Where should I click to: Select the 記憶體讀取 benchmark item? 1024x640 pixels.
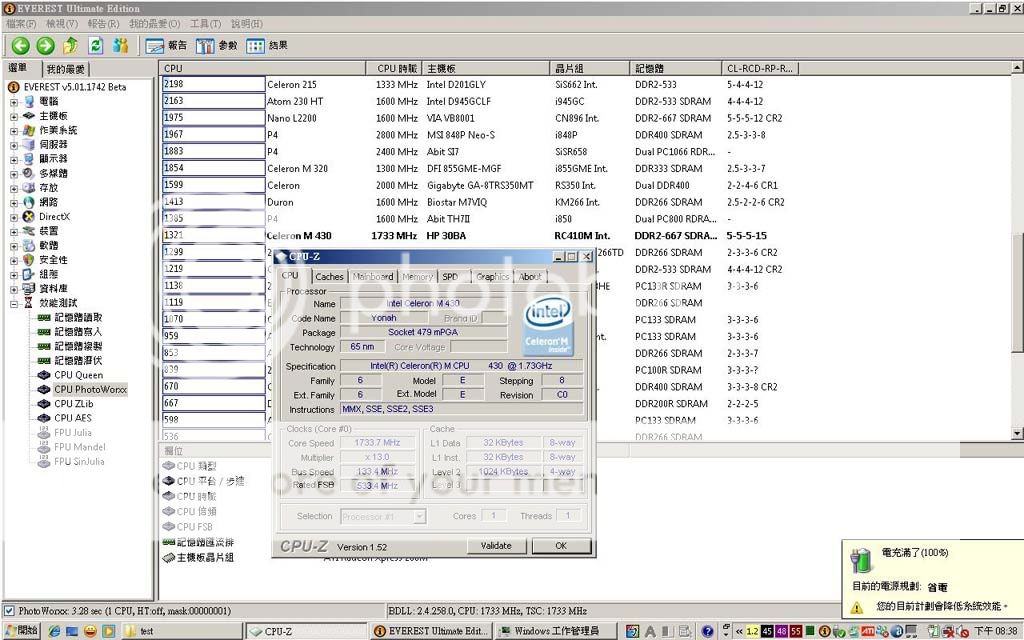point(78,317)
